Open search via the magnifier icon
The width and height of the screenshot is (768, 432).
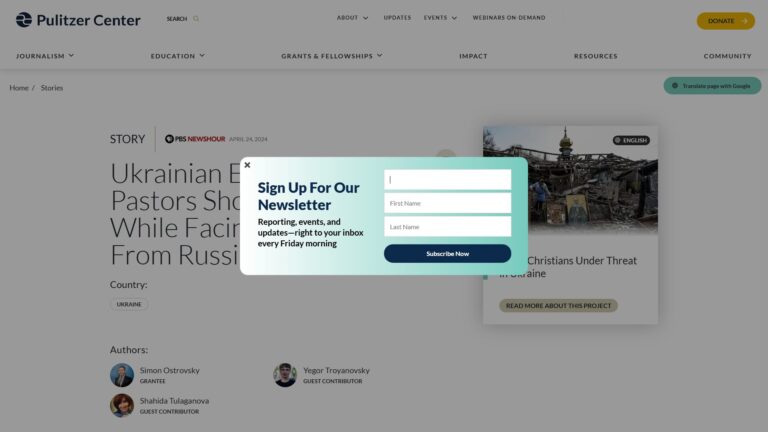[x=196, y=19]
